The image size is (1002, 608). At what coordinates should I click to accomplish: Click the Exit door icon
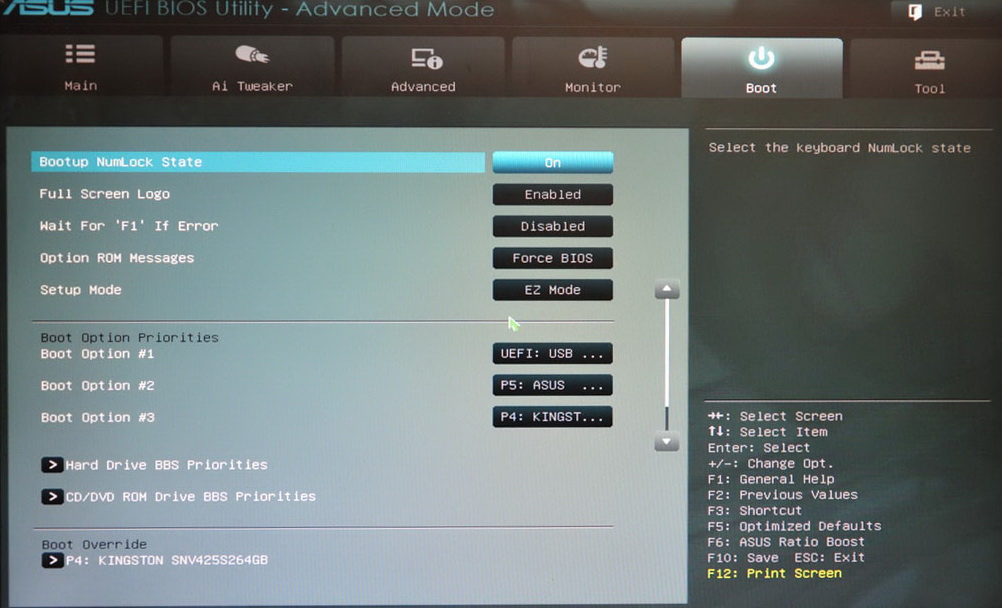tap(915, 12)
